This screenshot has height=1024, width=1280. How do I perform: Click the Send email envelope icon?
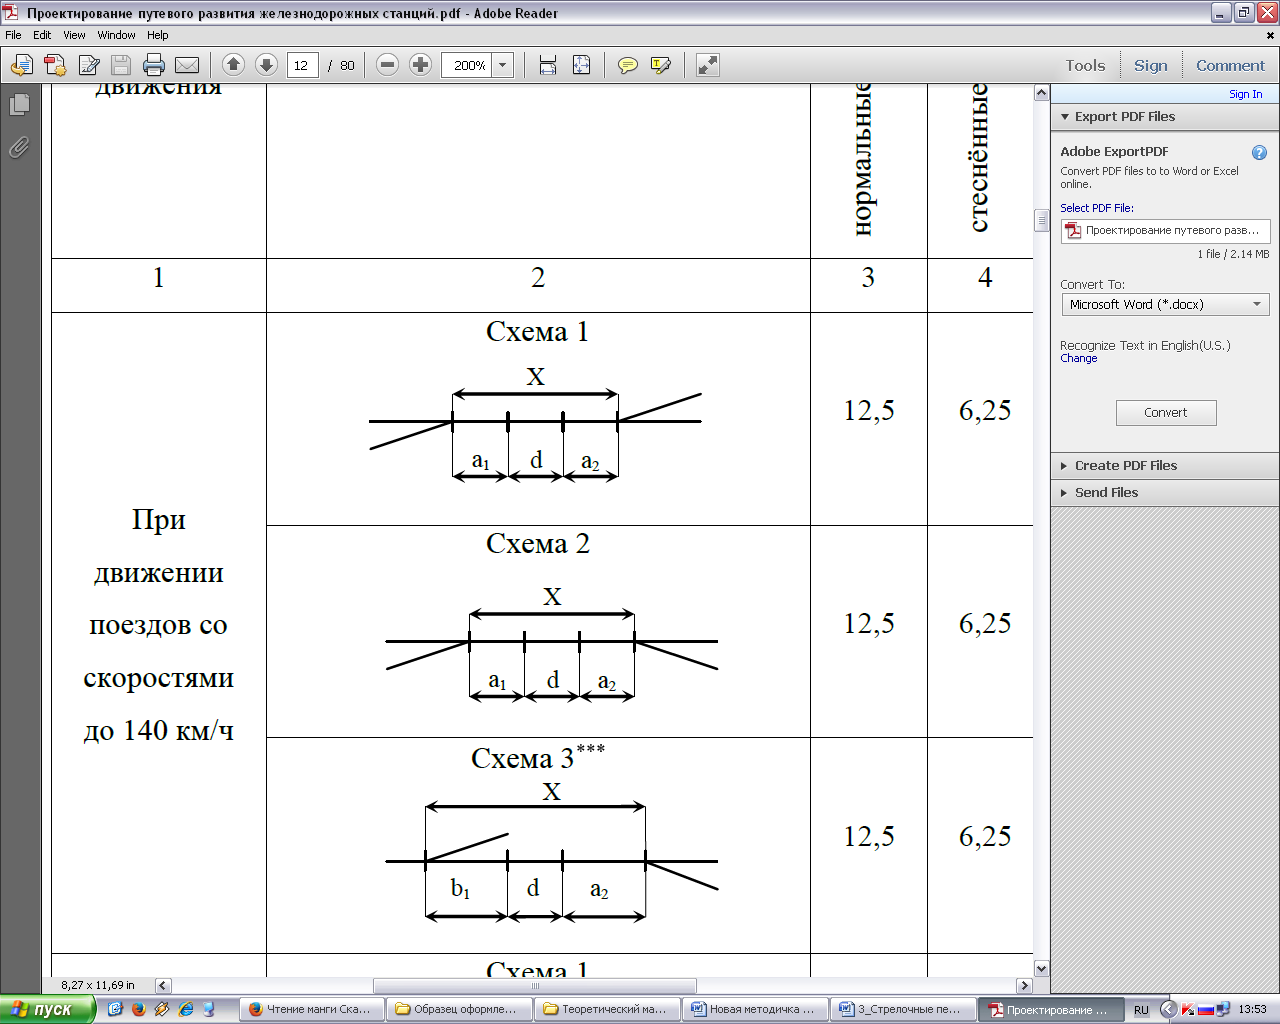click(187, 66)
